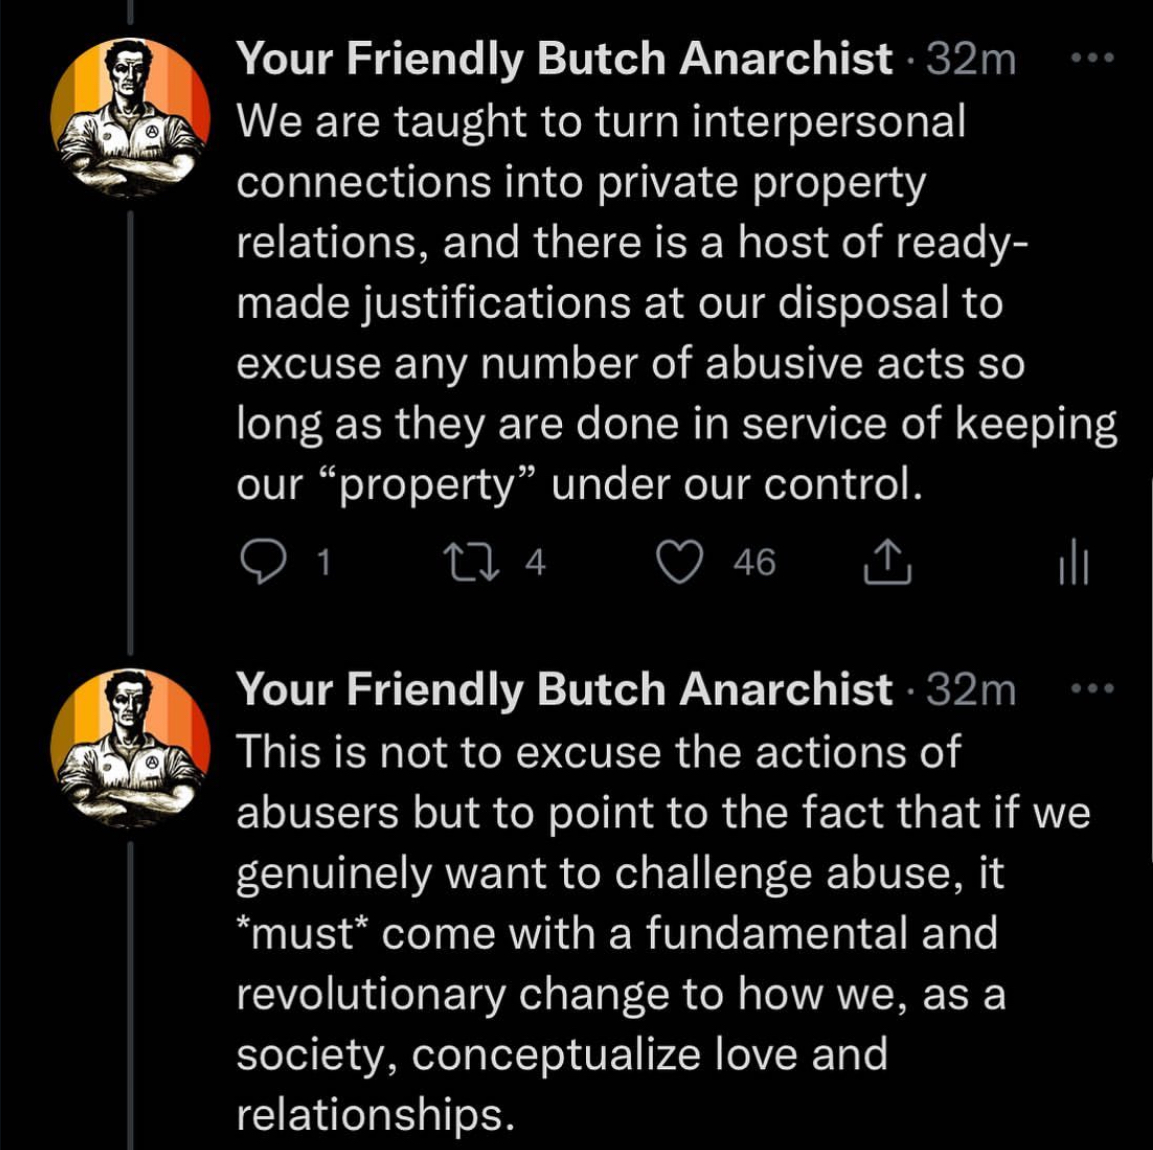Open more options on the first tweet
The width and height of the screenshot is (1153, 1150).
(x=1091, y=59)
